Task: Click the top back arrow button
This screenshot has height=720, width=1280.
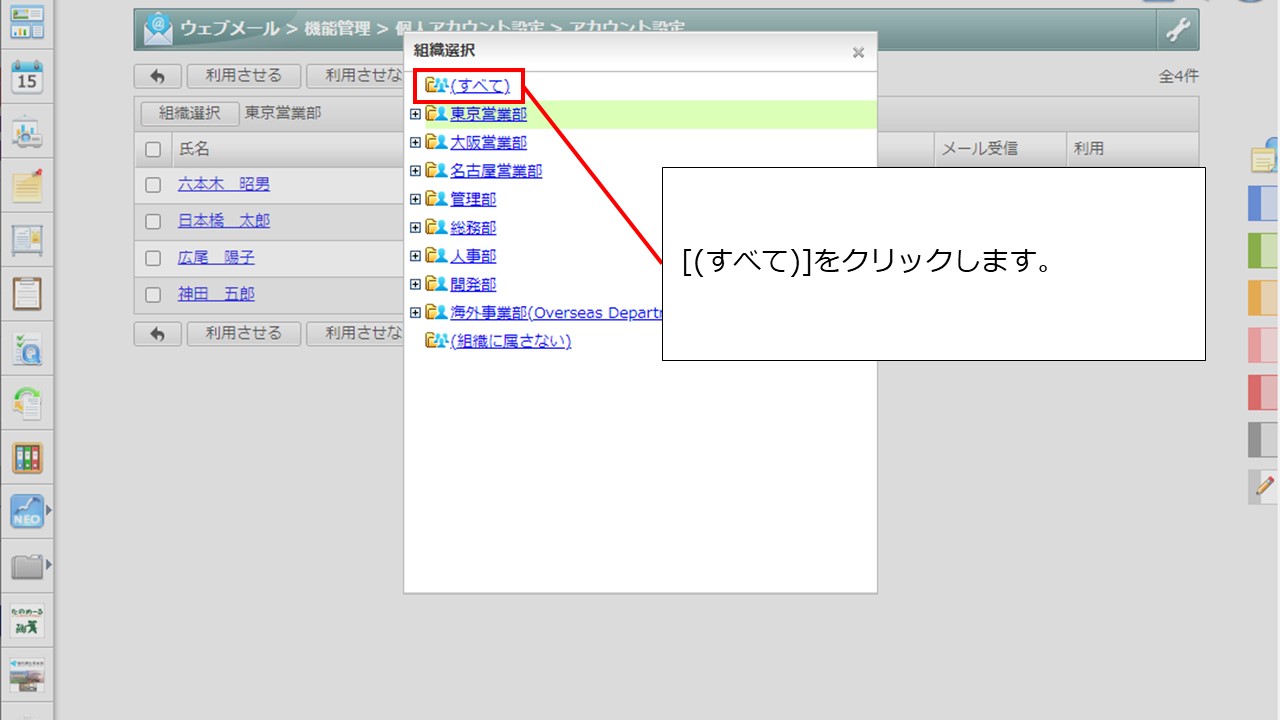Action: click(x=158, y=76)
